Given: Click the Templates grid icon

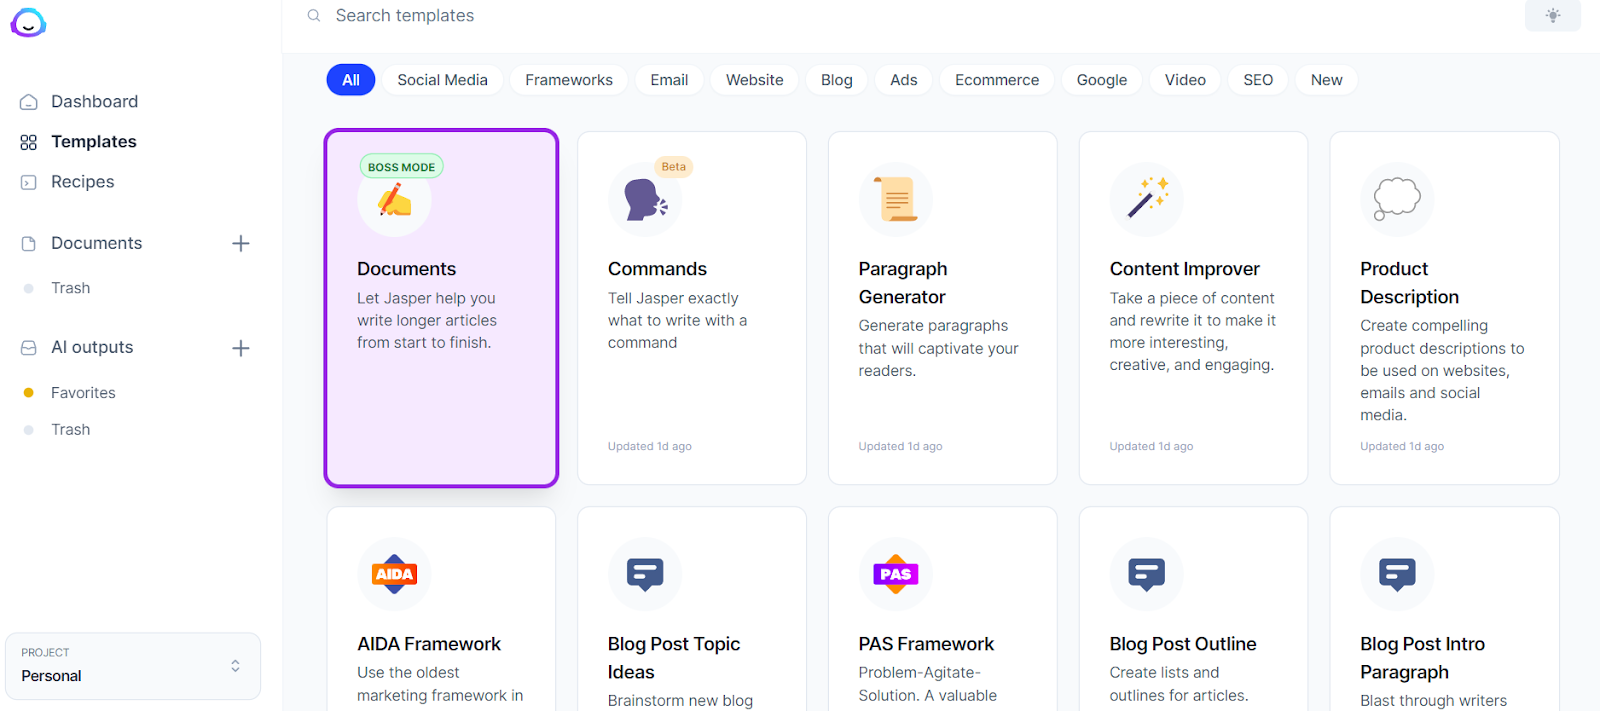Looking at the screenshot, I should (x=29, y=142).
